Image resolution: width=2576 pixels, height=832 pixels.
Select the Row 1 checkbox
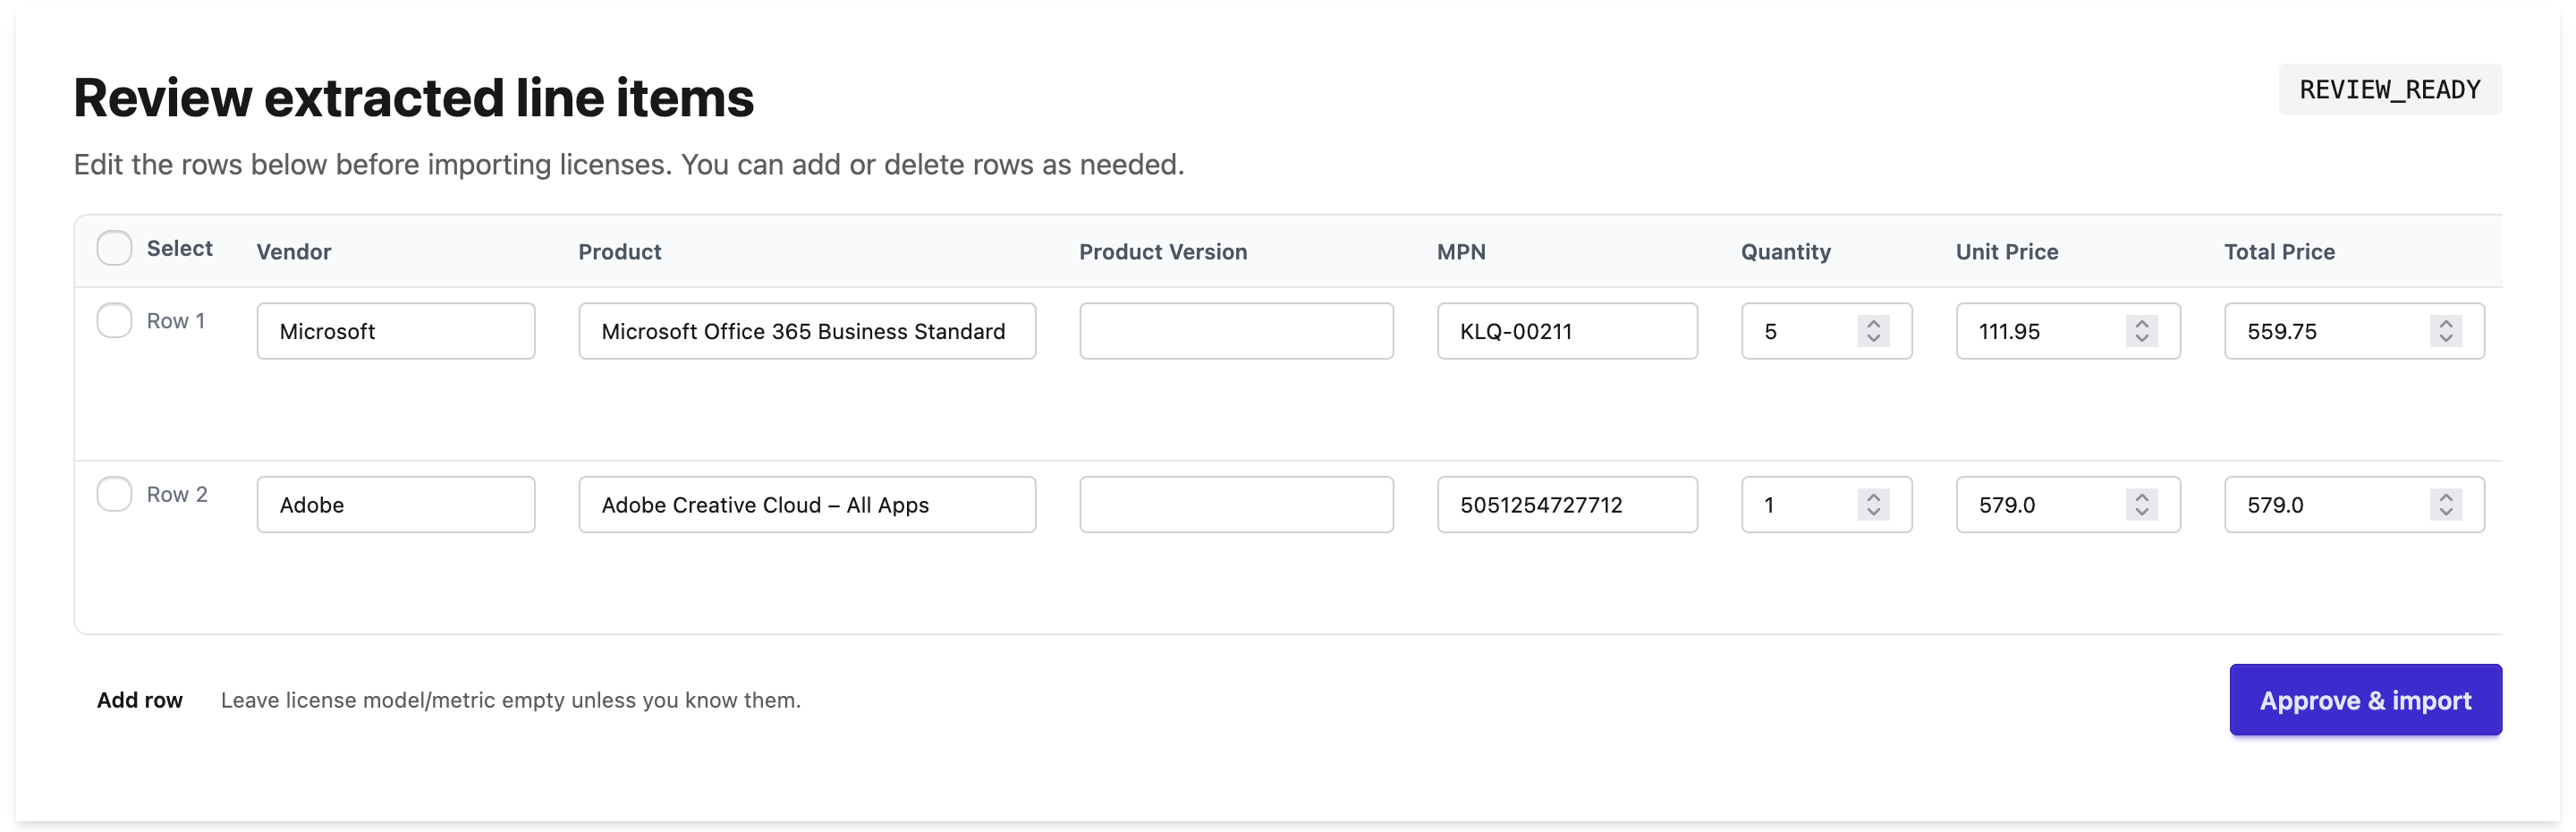click(x=114, y=320)
